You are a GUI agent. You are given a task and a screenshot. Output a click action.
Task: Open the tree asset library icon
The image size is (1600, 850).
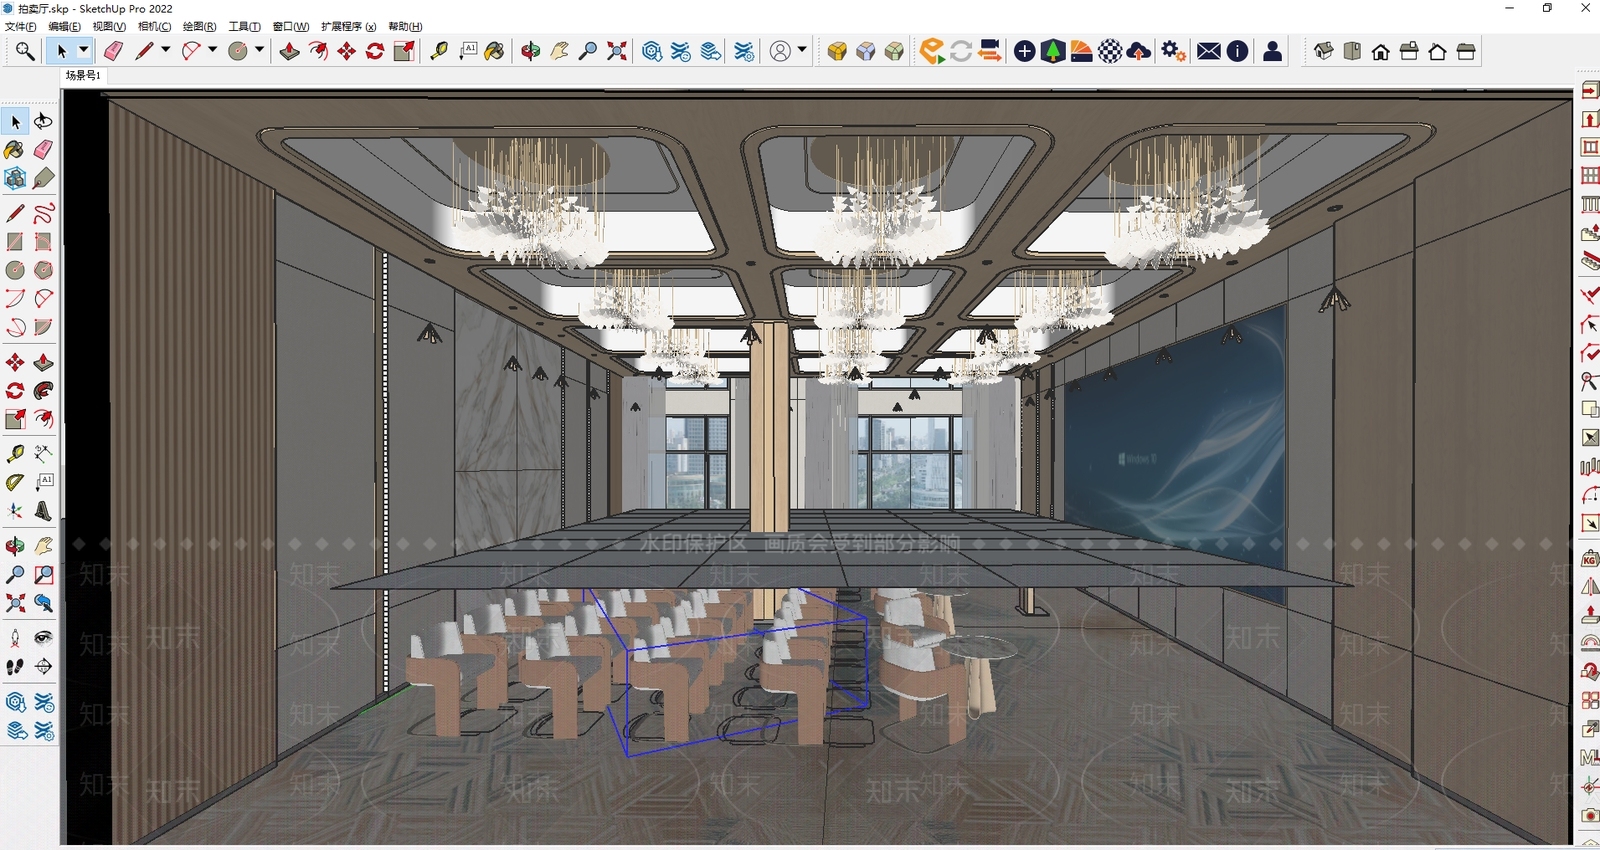(1053, 51)
